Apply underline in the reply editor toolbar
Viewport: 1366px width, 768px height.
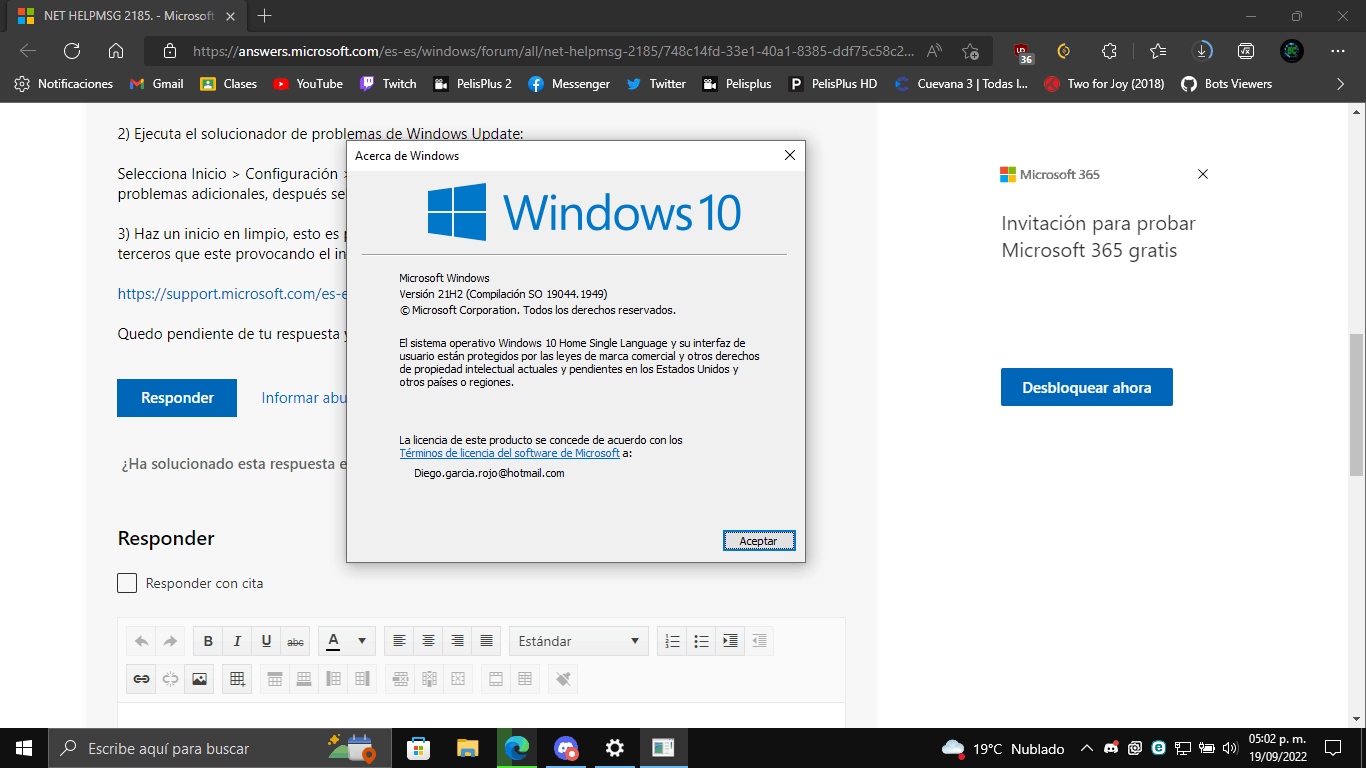[x=266, y=641]
